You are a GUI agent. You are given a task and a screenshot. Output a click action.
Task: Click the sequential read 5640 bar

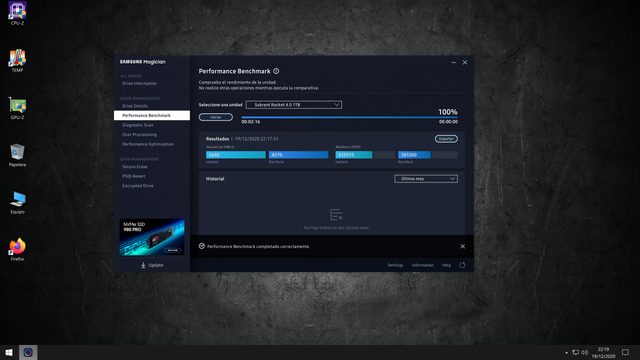[x=236, y=155]
